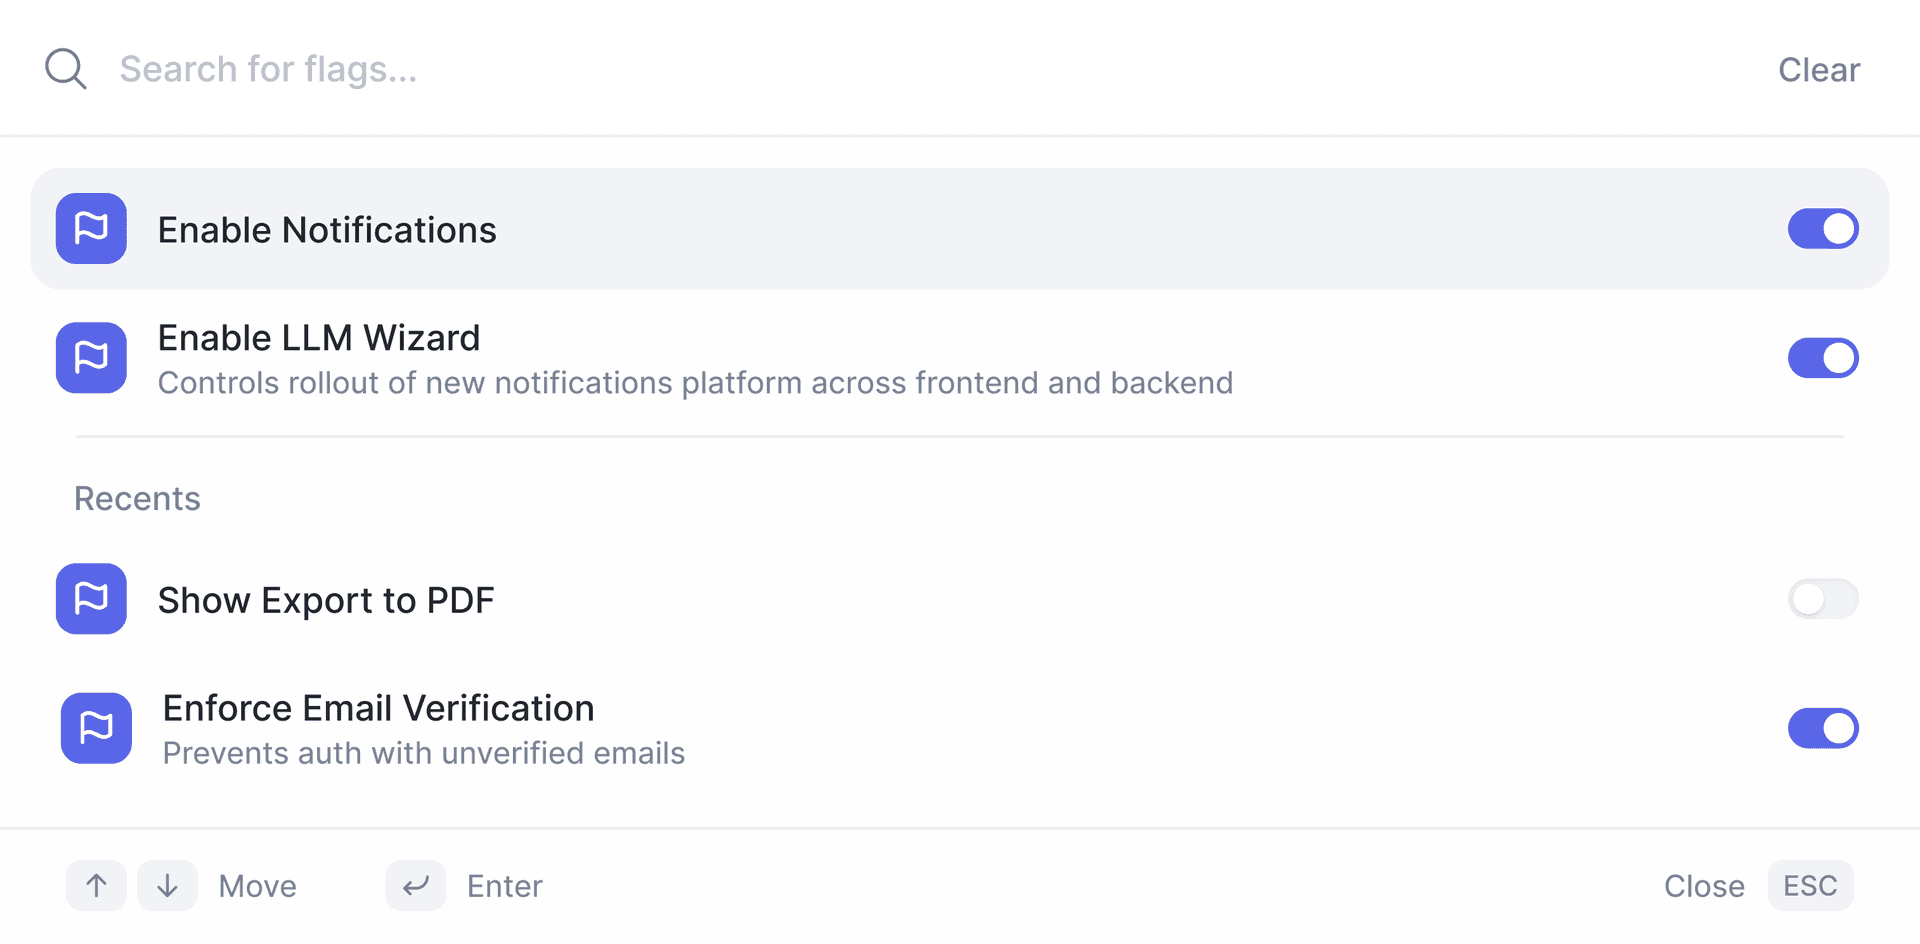Image resolution: width=1920 pixels, height=944 pixels.
Task: Switch off Enforce Email Verification toggle
Action: 1823,728
